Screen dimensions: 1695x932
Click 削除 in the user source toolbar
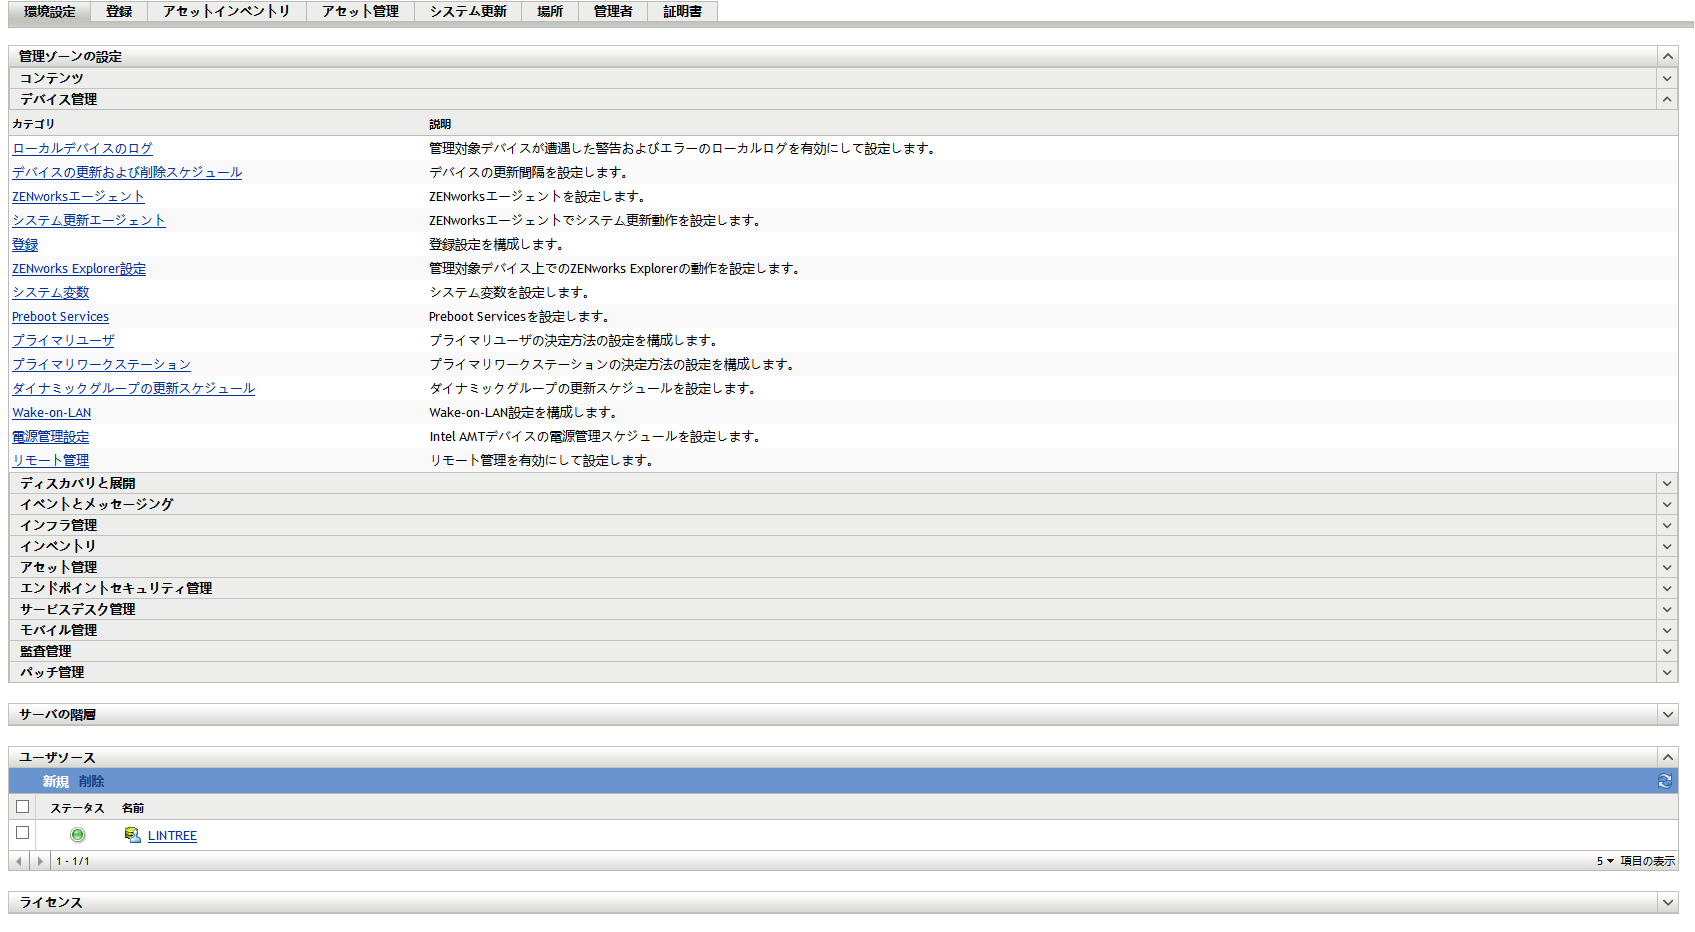[x=91, y=782]
